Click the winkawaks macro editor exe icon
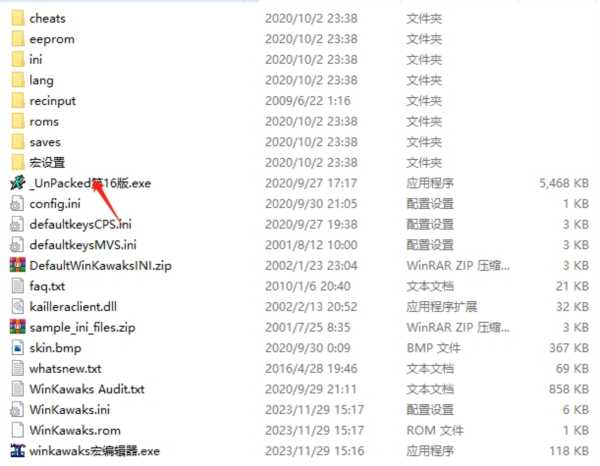 (x=18, y=451)
